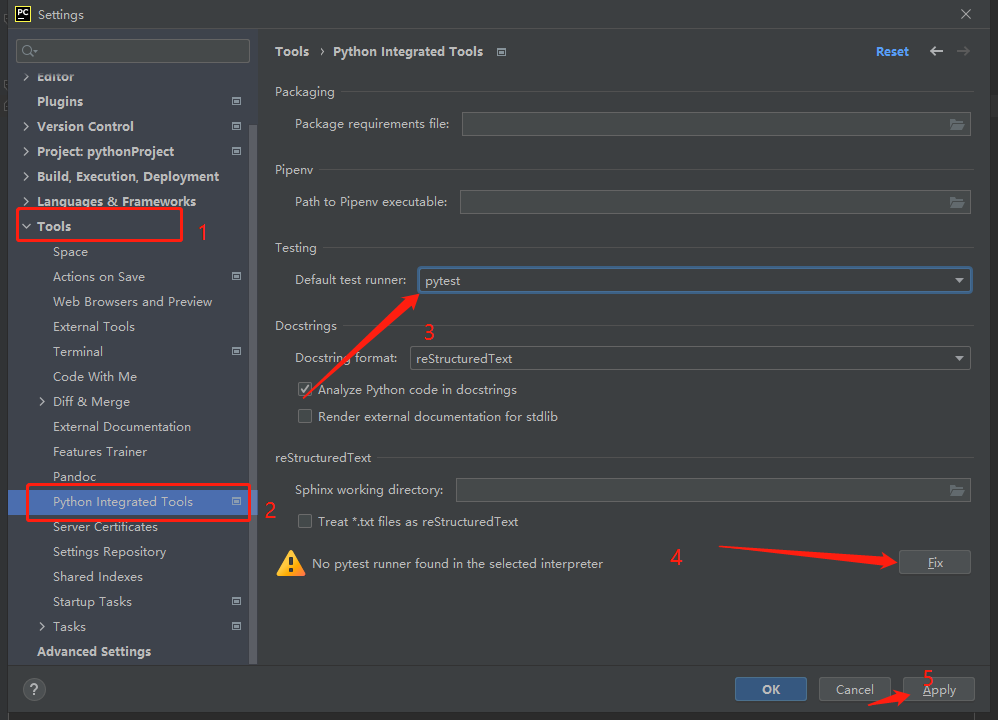Expand the Diff & Merge node
The width and height of the screenshot is (998, 720).
pyautogui.click(x=42, y=402)
